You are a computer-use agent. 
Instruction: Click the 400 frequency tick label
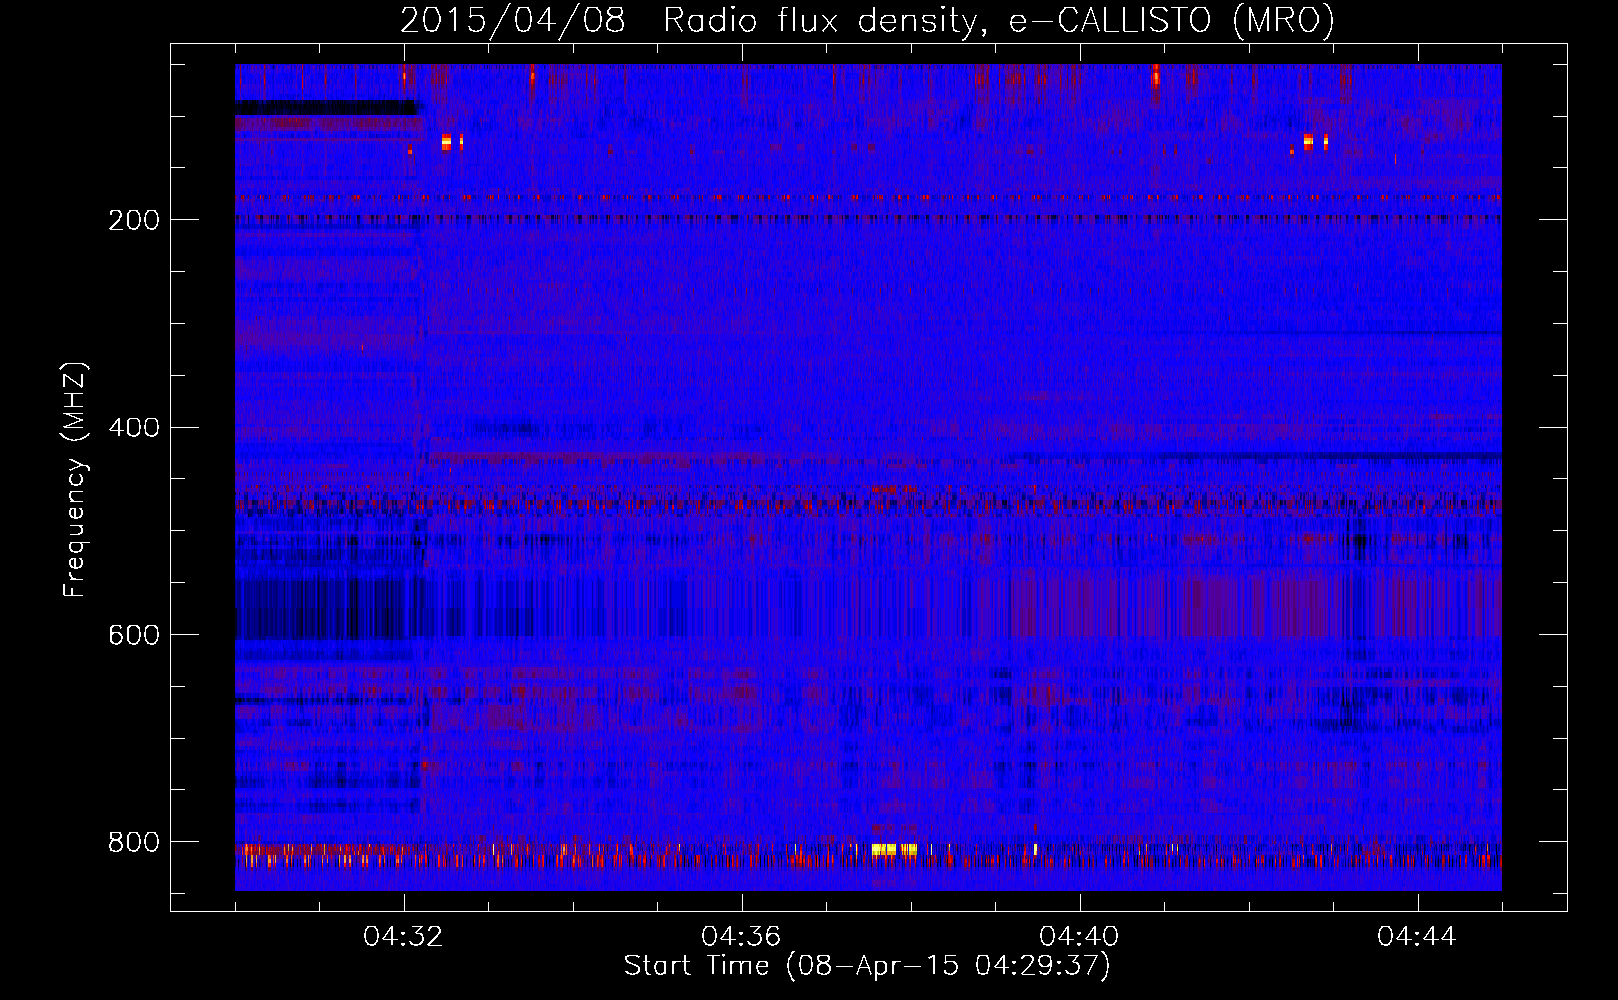(x=134, y=428)
